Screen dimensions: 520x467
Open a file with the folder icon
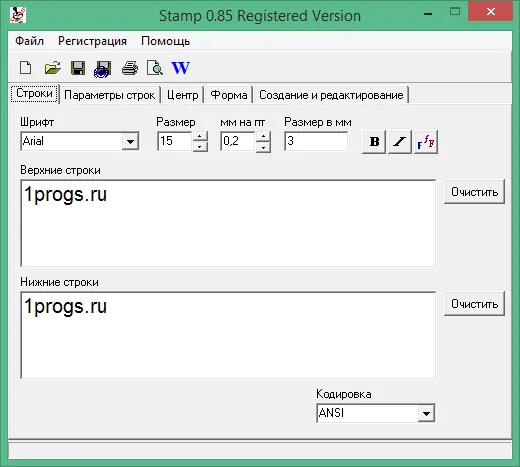tap(52, 68)
